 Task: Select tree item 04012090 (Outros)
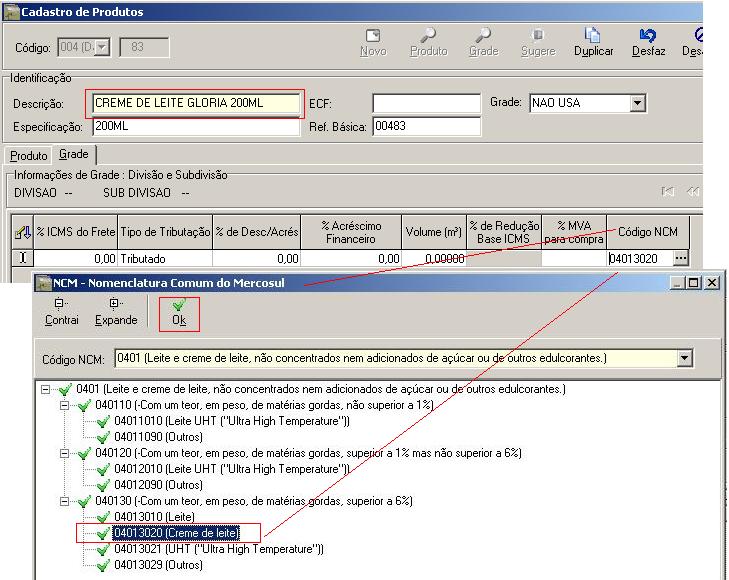tap(158, 485)
